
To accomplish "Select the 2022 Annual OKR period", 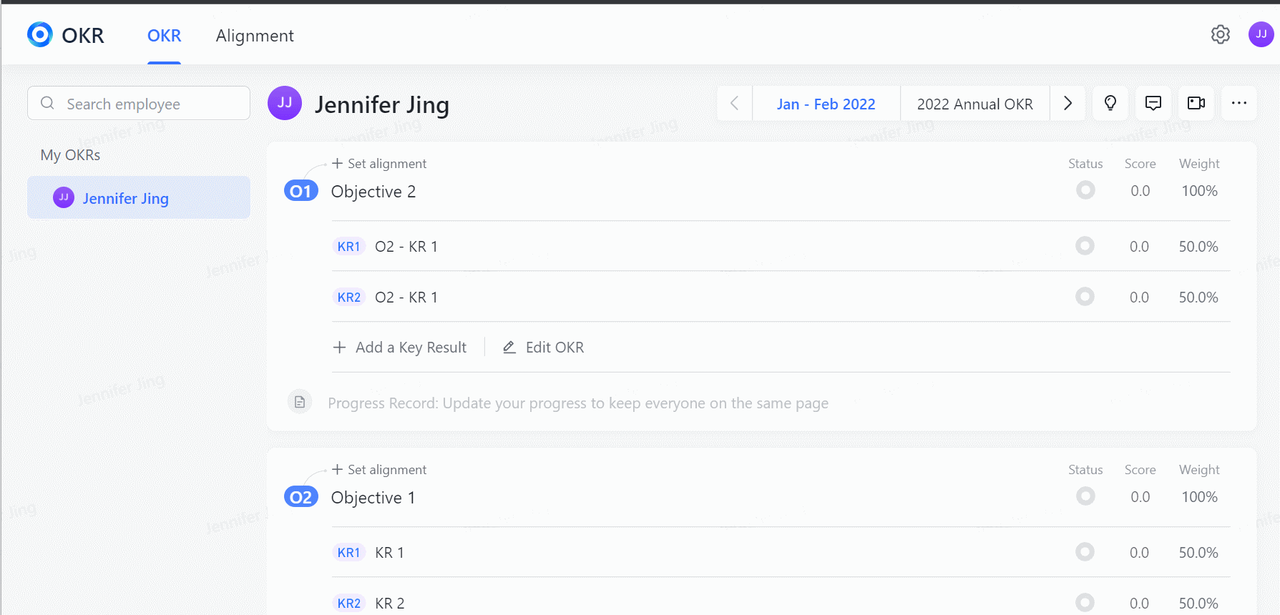I will pos(975,104).
